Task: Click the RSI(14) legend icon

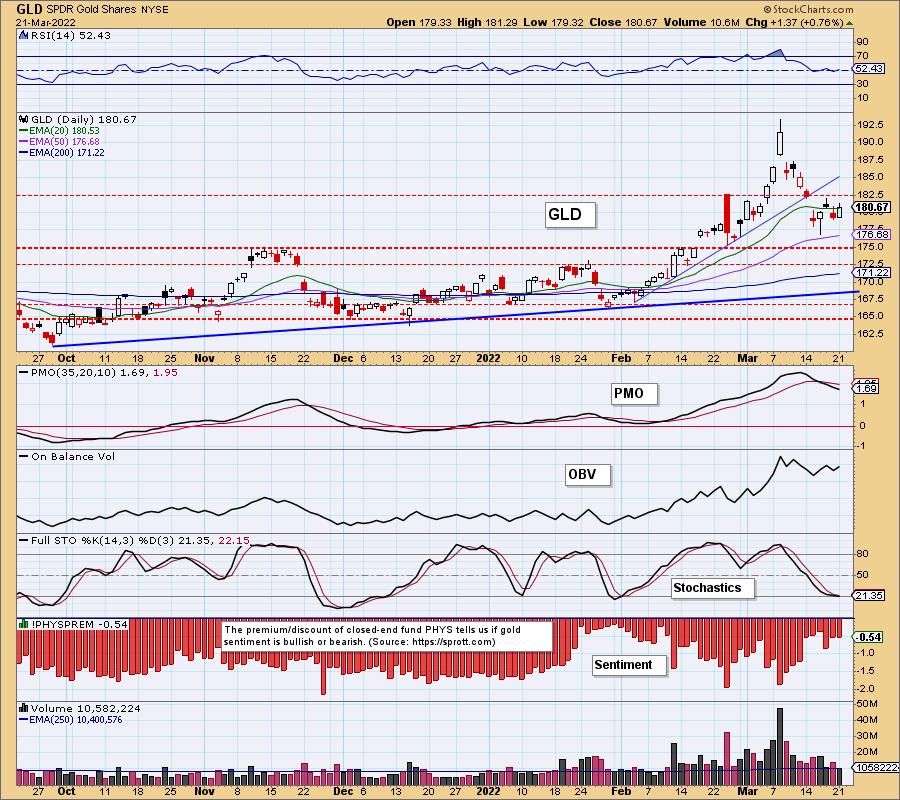Action: coord(23,36)
